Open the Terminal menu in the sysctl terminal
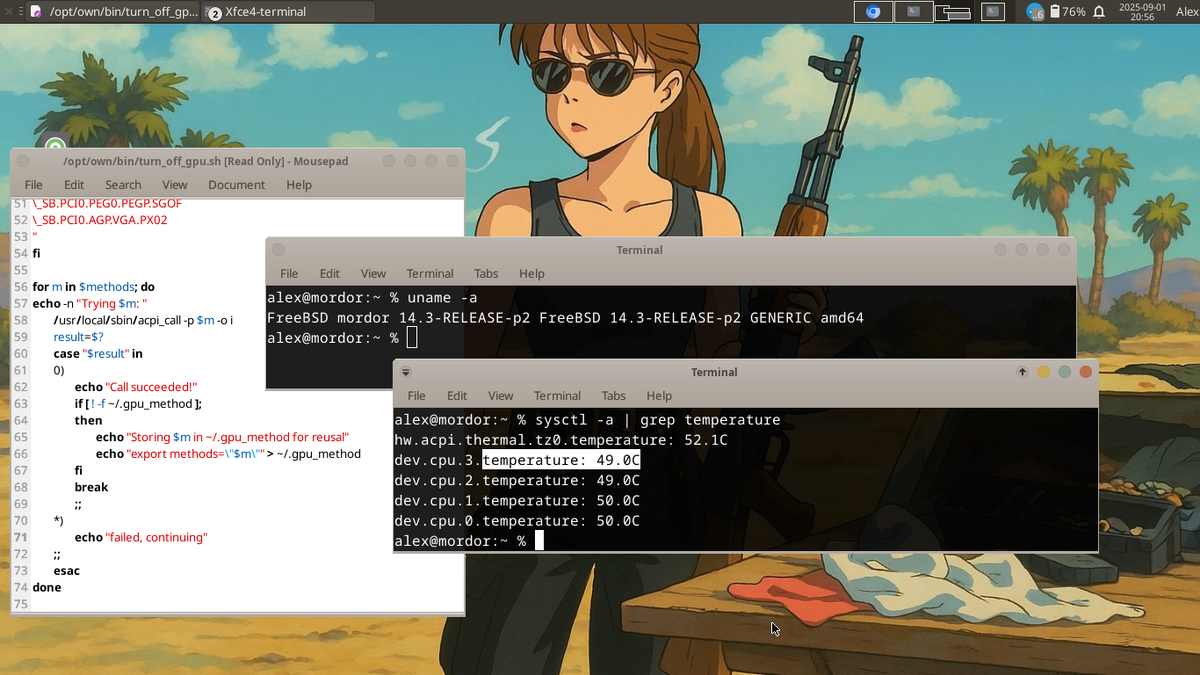This screenshot has width=1200, height=675. tap(557, 396)
